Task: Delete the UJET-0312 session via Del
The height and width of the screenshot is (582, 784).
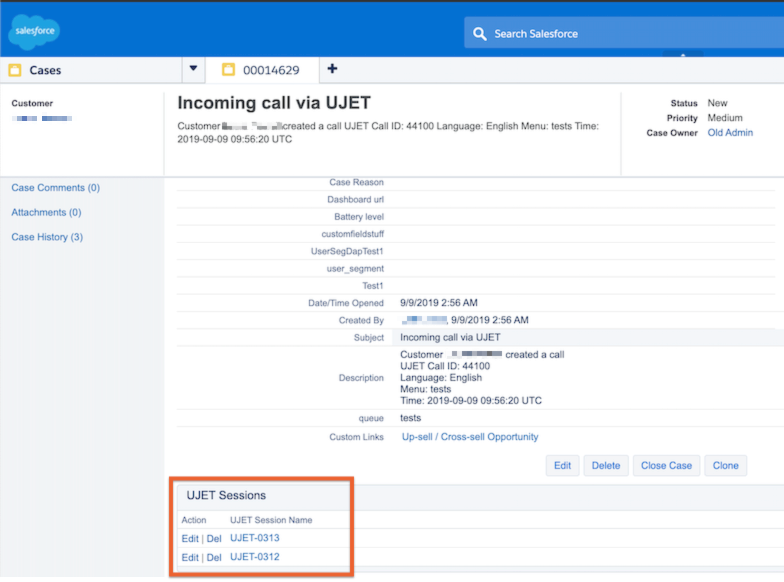Action: pos(214,557)
